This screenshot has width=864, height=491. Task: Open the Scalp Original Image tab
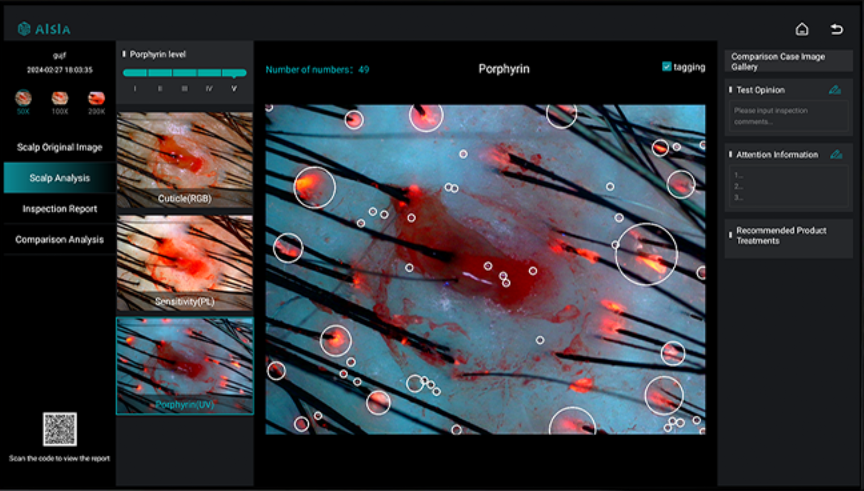(x=59, y=147)
